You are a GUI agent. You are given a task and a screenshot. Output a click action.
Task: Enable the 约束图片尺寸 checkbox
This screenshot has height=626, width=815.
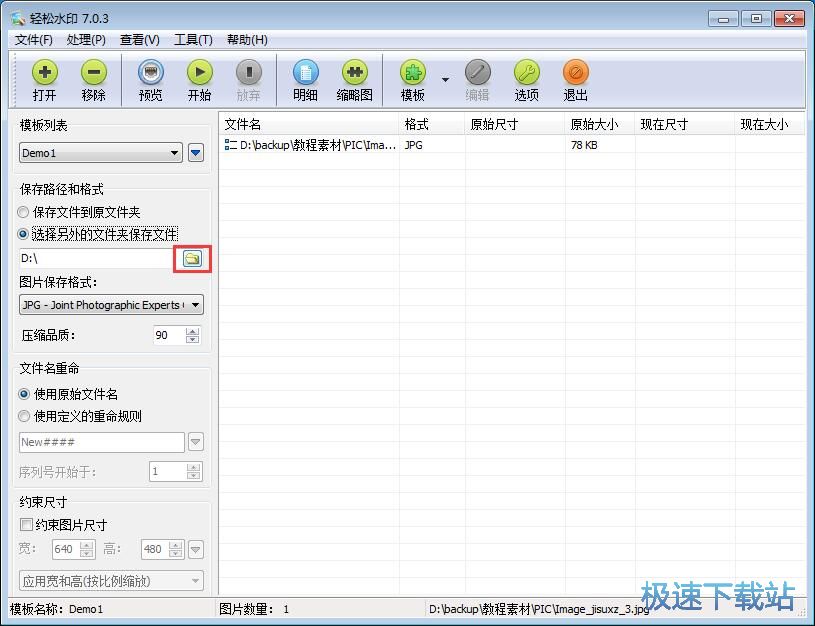pos(26,525)
